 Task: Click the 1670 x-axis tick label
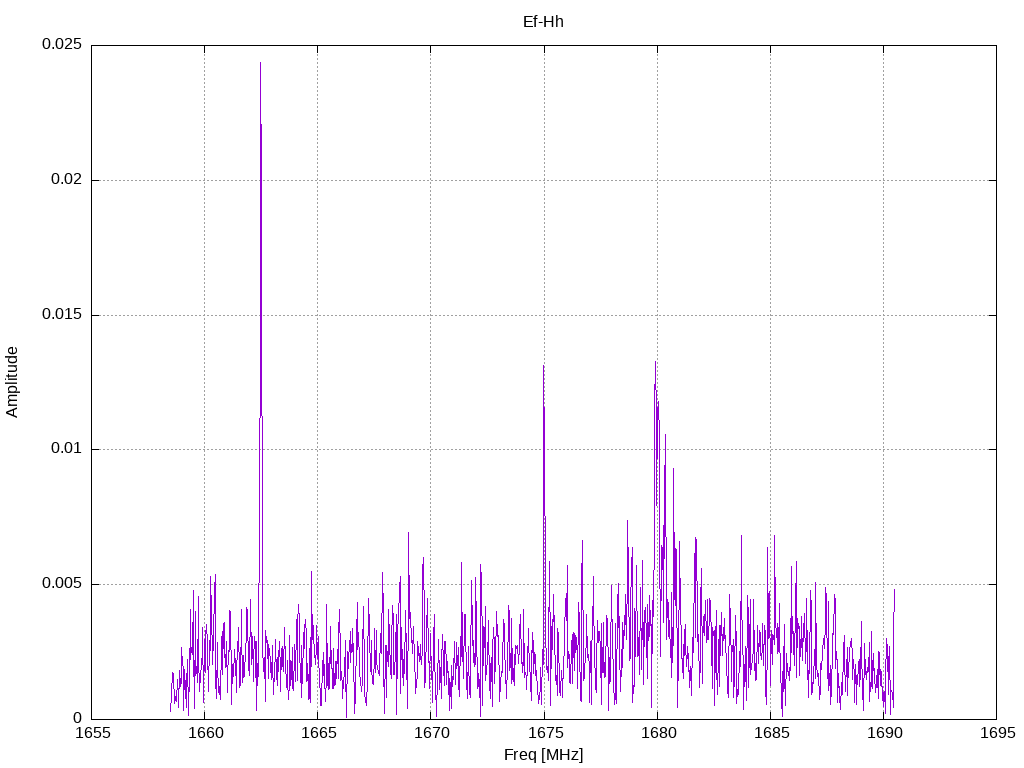tap(432, 733)
